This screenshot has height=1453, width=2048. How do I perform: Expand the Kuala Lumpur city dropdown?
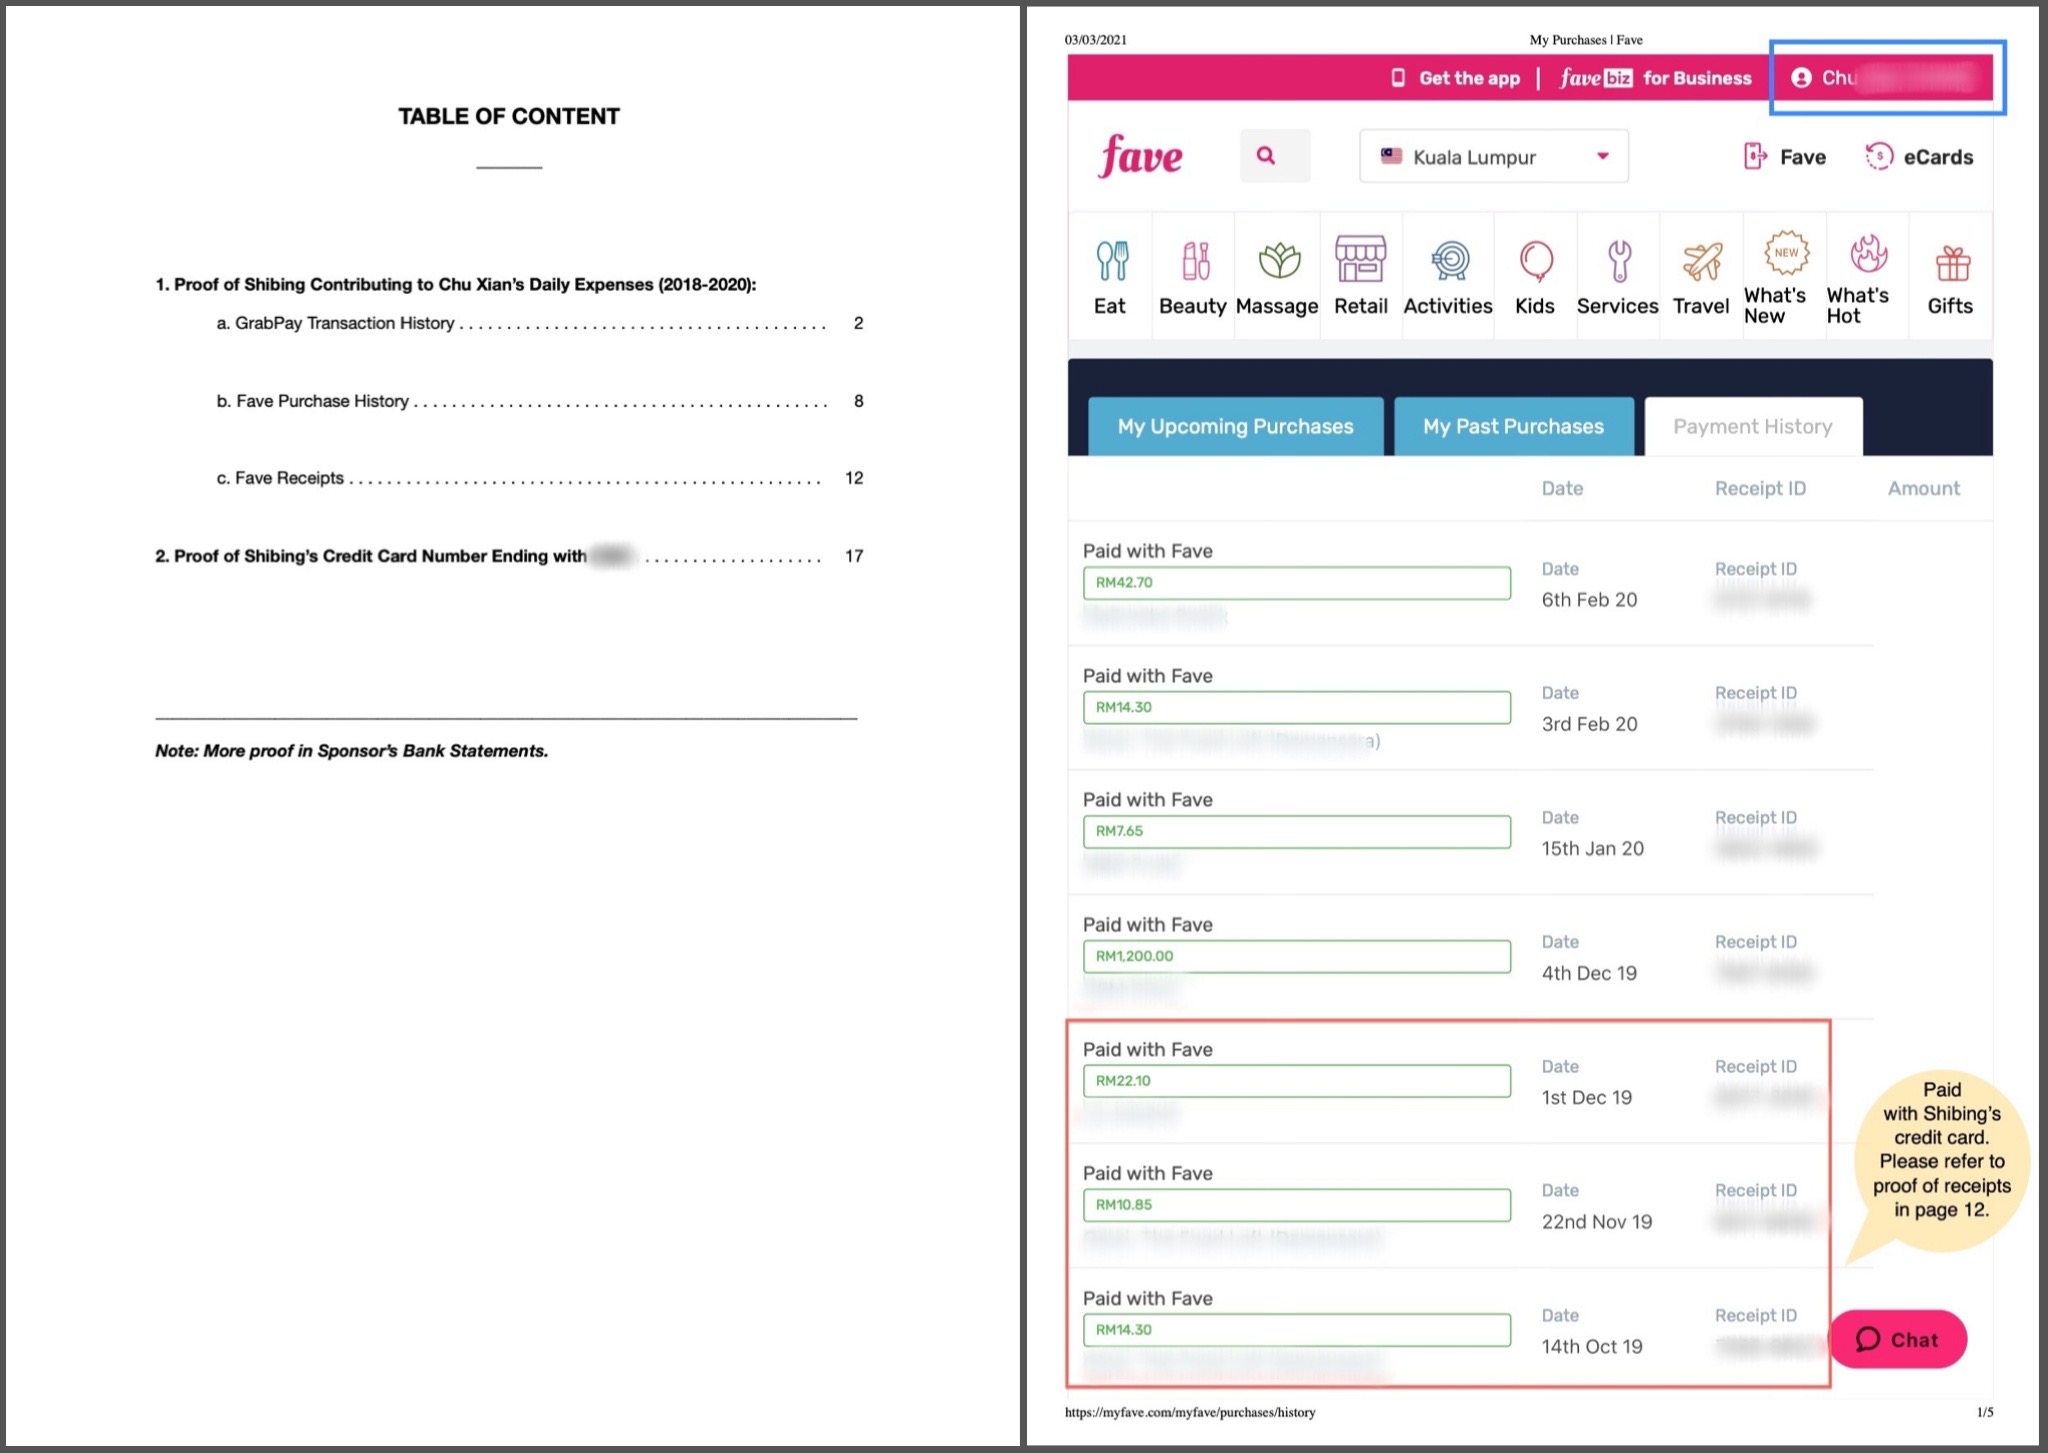[x=1494, y=157]
